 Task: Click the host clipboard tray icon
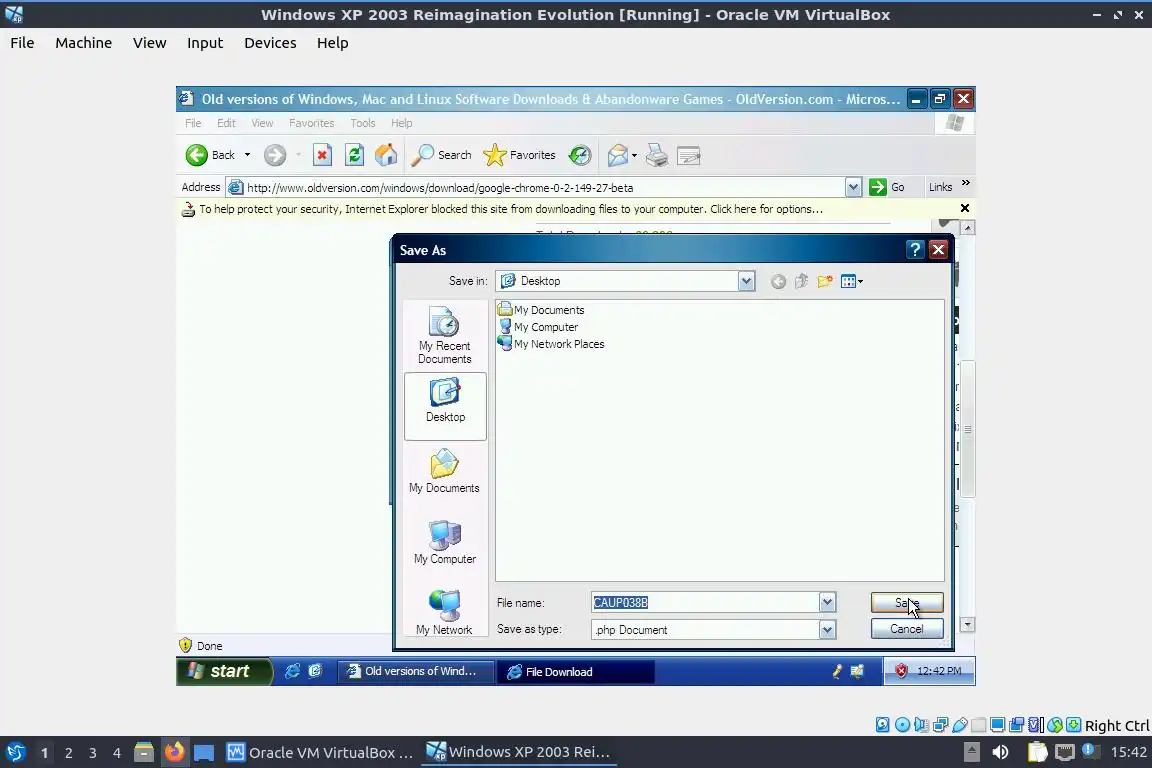point(1037,752)
